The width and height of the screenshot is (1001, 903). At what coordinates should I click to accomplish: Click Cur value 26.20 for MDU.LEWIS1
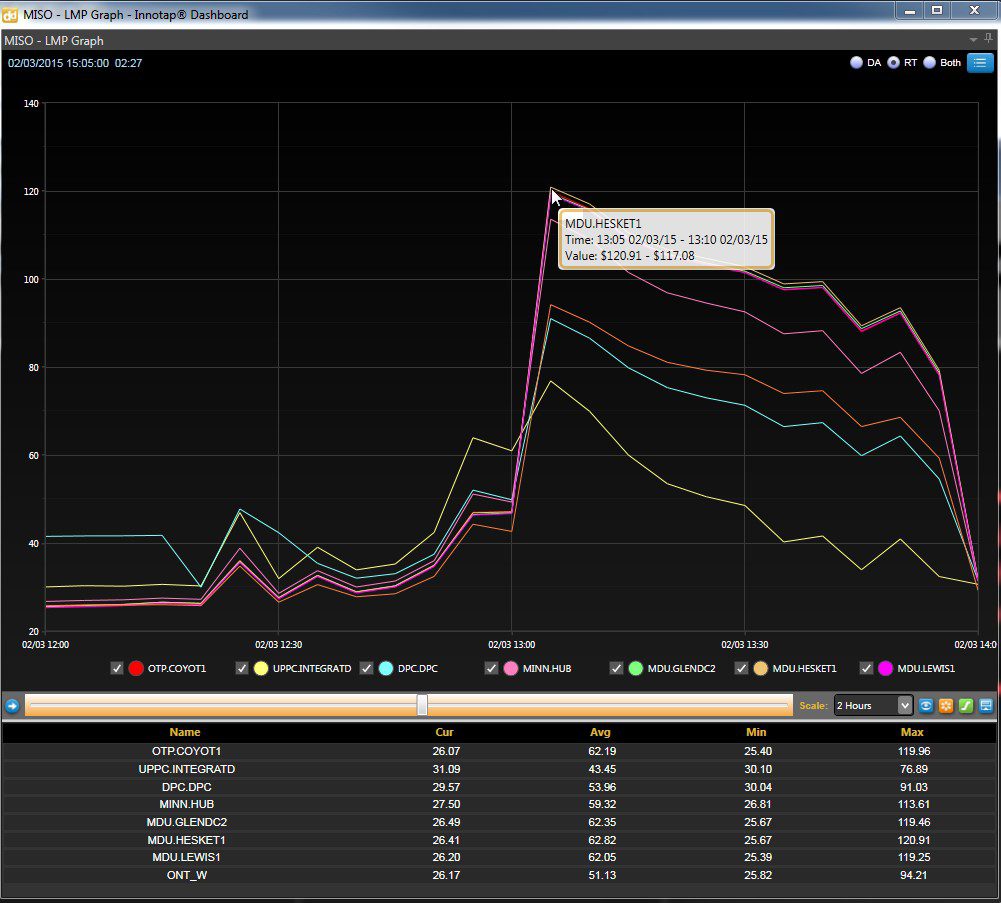446,857
